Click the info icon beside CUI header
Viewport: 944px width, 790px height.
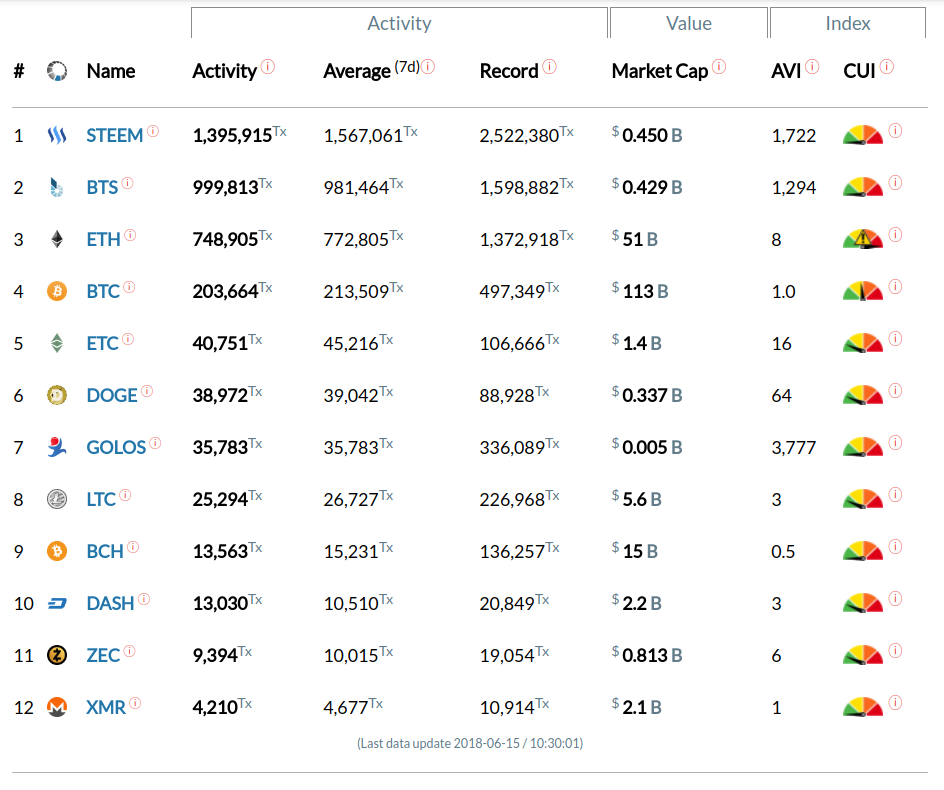click(x=887, y=66)
